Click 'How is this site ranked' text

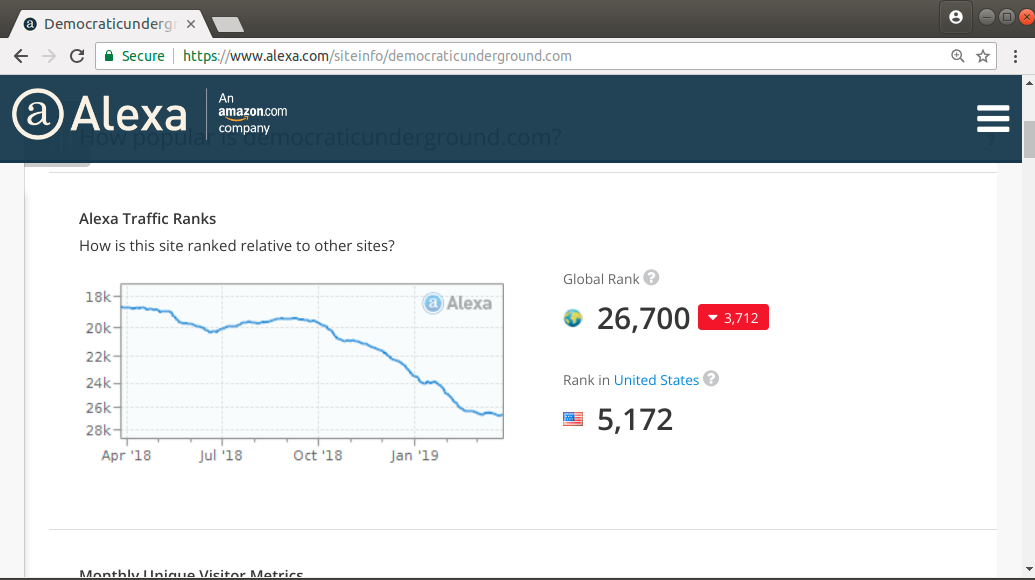click(237, 245)
